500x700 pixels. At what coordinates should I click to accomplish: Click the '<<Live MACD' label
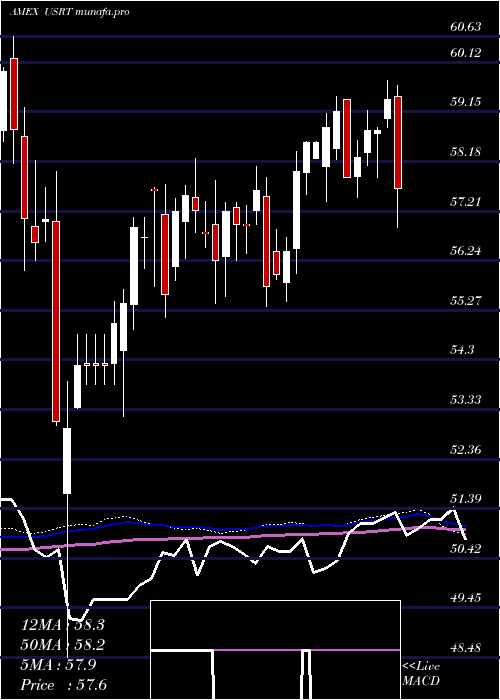coord(421,673)
